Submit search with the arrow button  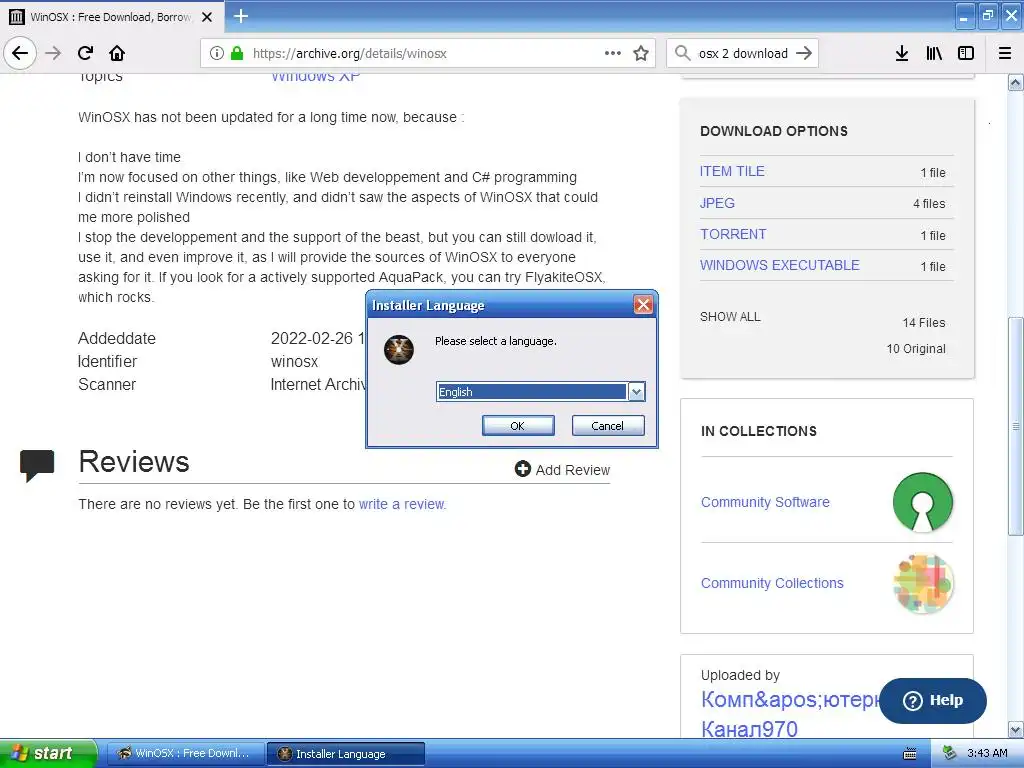coord(804,53)
